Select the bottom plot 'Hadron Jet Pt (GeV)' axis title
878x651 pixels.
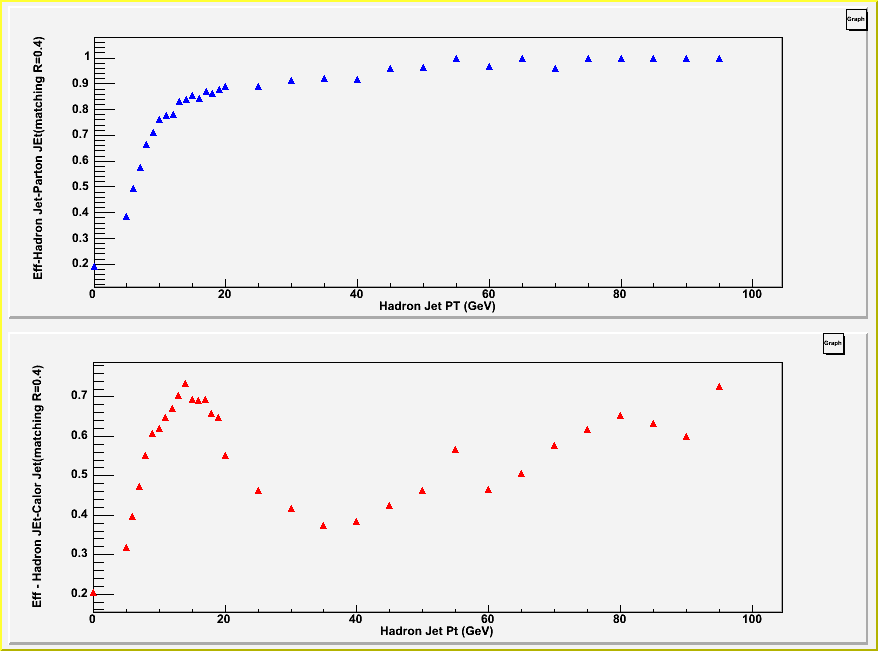click(437, 632)
